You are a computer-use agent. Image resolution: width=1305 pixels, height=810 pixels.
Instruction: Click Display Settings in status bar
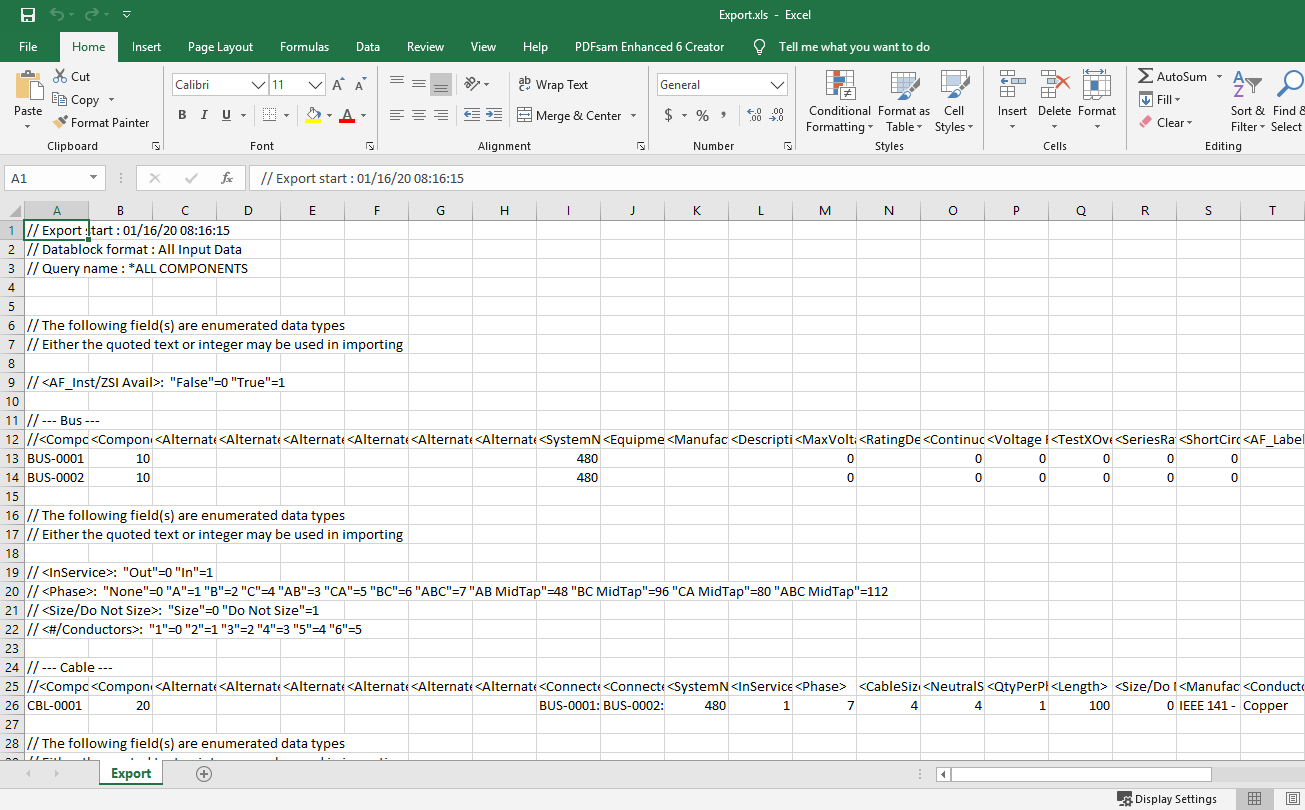click(x=1167, y=799)
